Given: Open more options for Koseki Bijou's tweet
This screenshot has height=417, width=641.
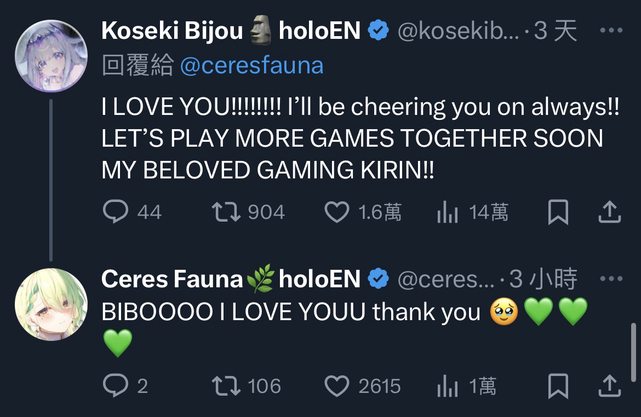Looking at the screenshot, I should tap(610, 31).
